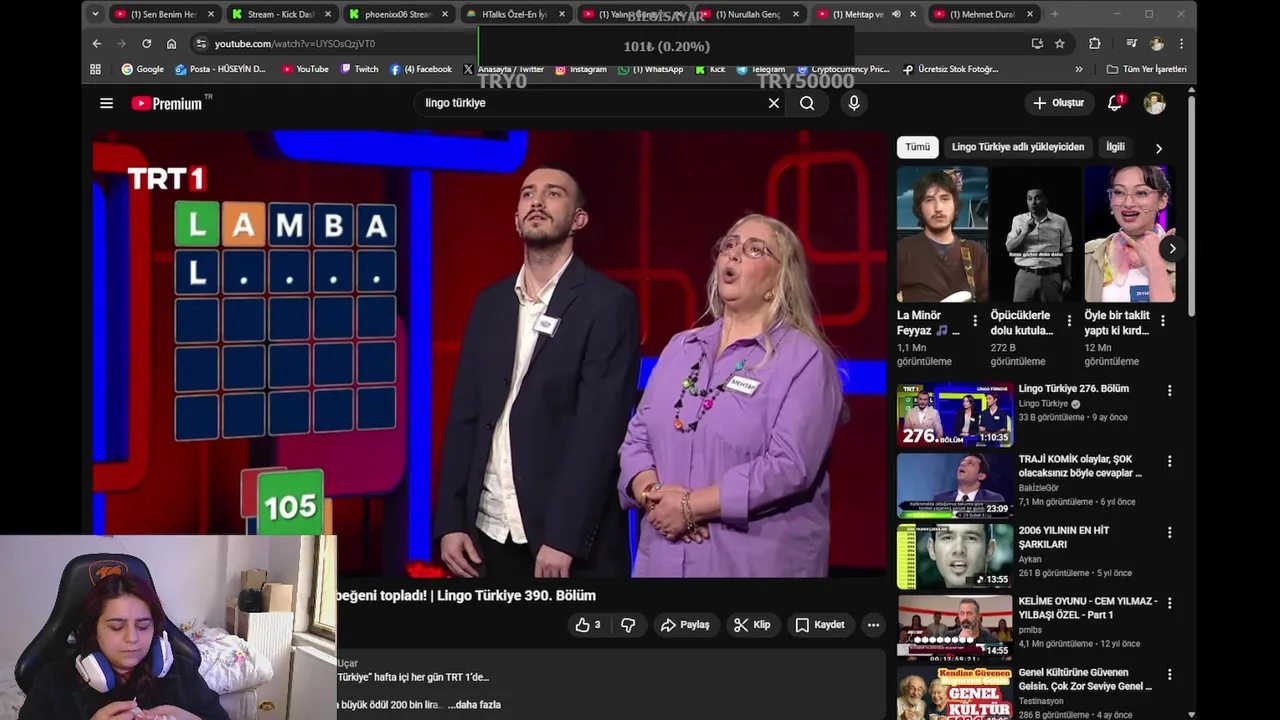The height and width of the screenshot is (720, 1280).
Task: Open the browser extensions puzzle icon
Action: pos(1094,44)
